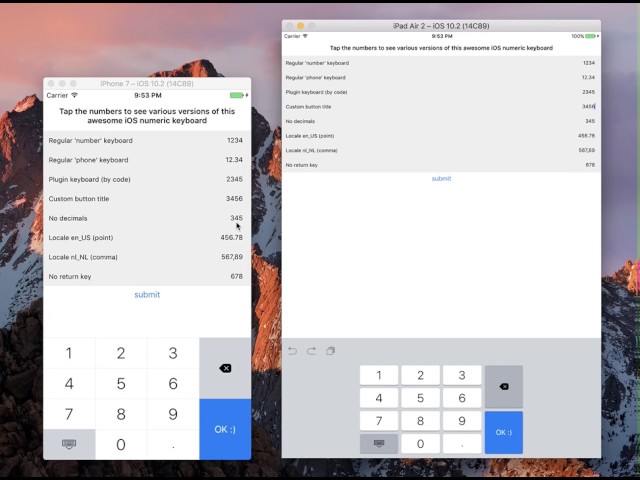Click "Locale nl_NL (comma)" label on iPhone

tap(83, 257)
